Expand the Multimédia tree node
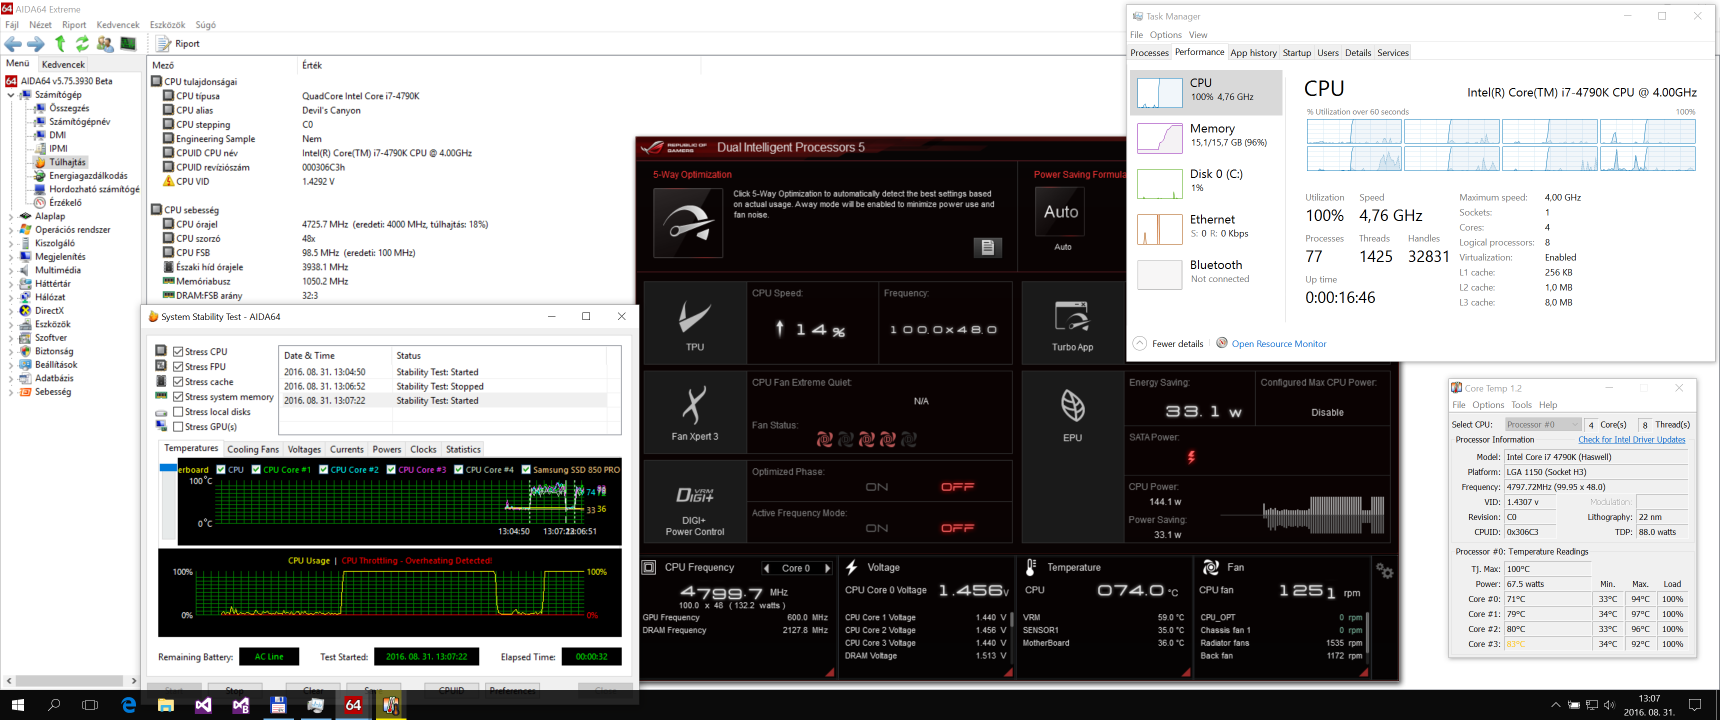 11,270
